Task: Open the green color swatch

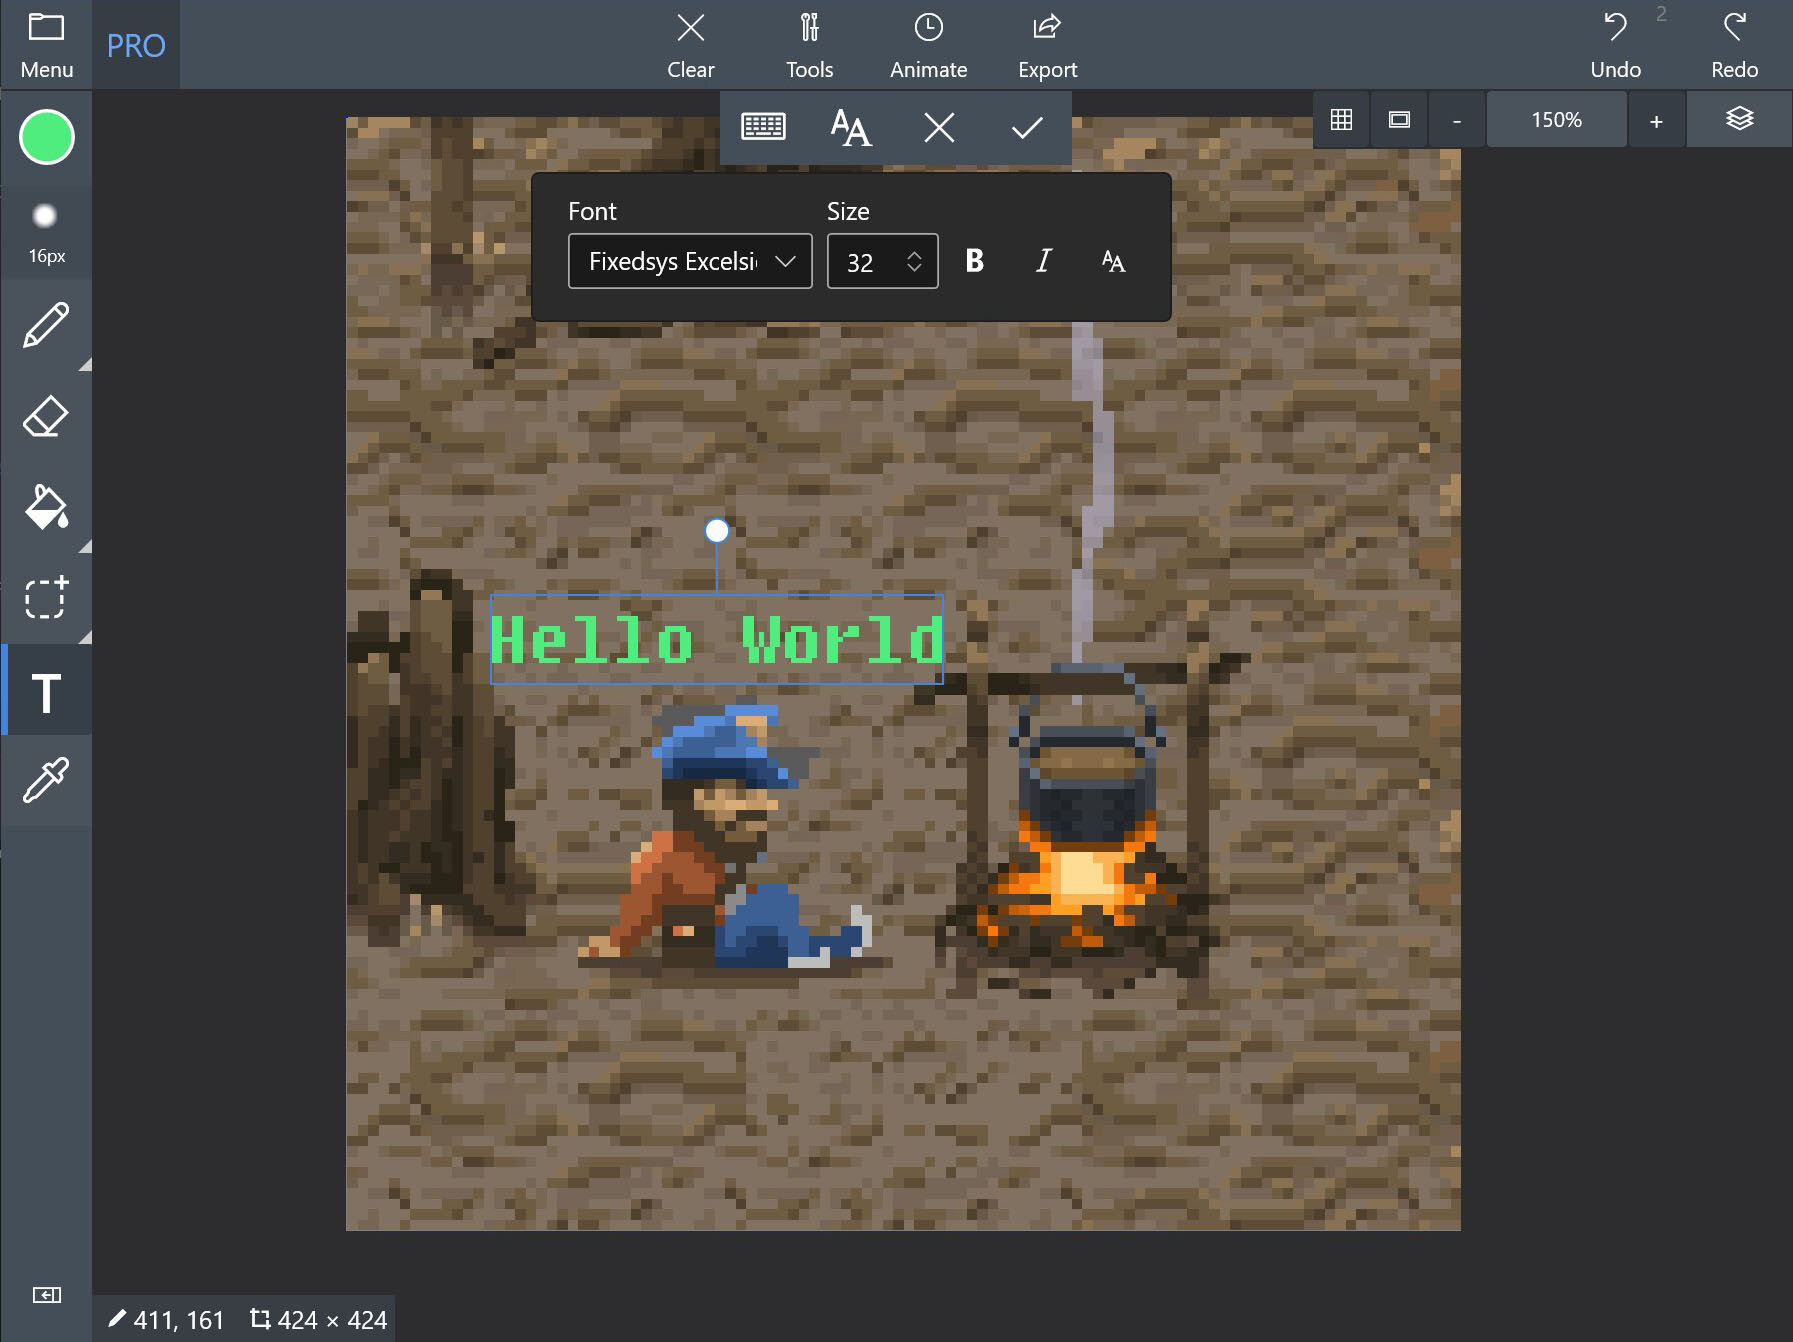Action: click(x=46, y=137)
